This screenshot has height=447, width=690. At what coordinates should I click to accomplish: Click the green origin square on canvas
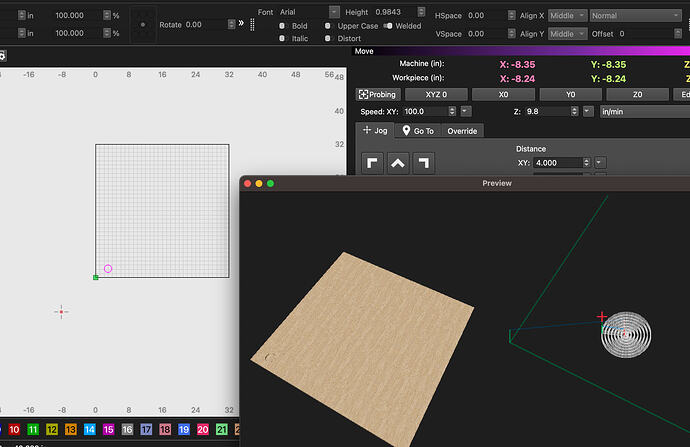[x=95, y=277]
